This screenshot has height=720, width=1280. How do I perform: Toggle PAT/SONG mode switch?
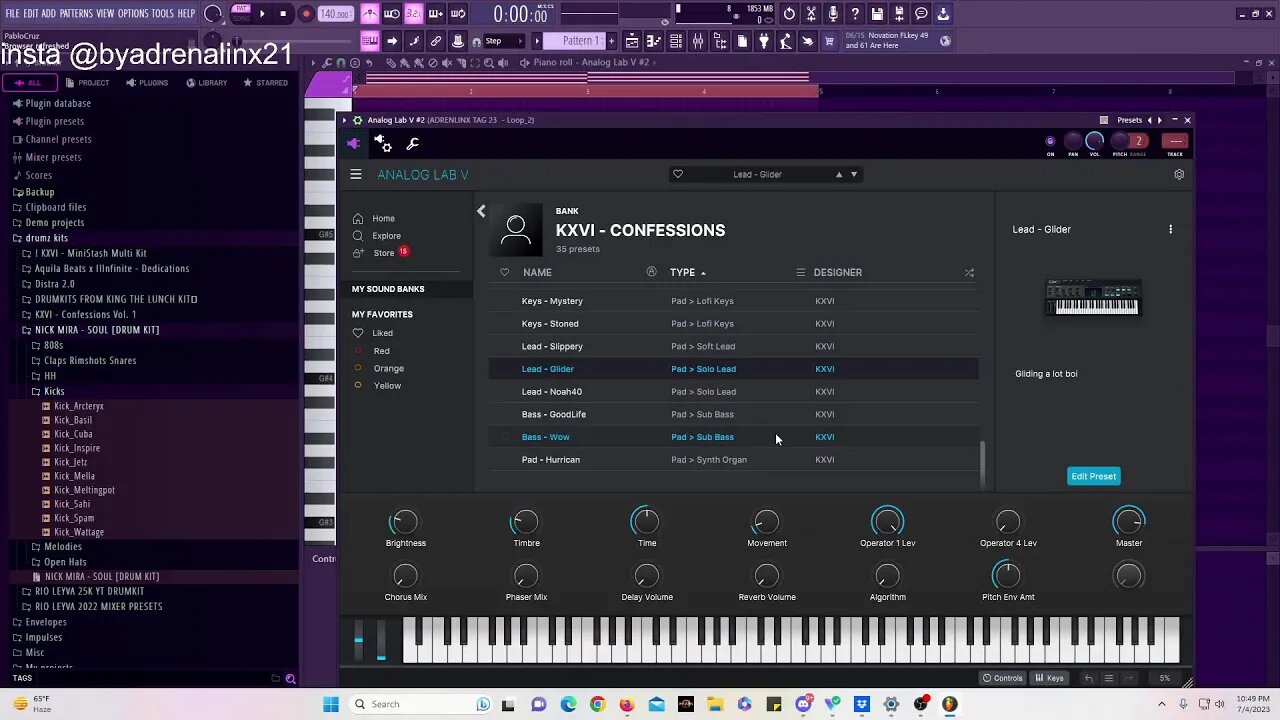pos(241,14)
